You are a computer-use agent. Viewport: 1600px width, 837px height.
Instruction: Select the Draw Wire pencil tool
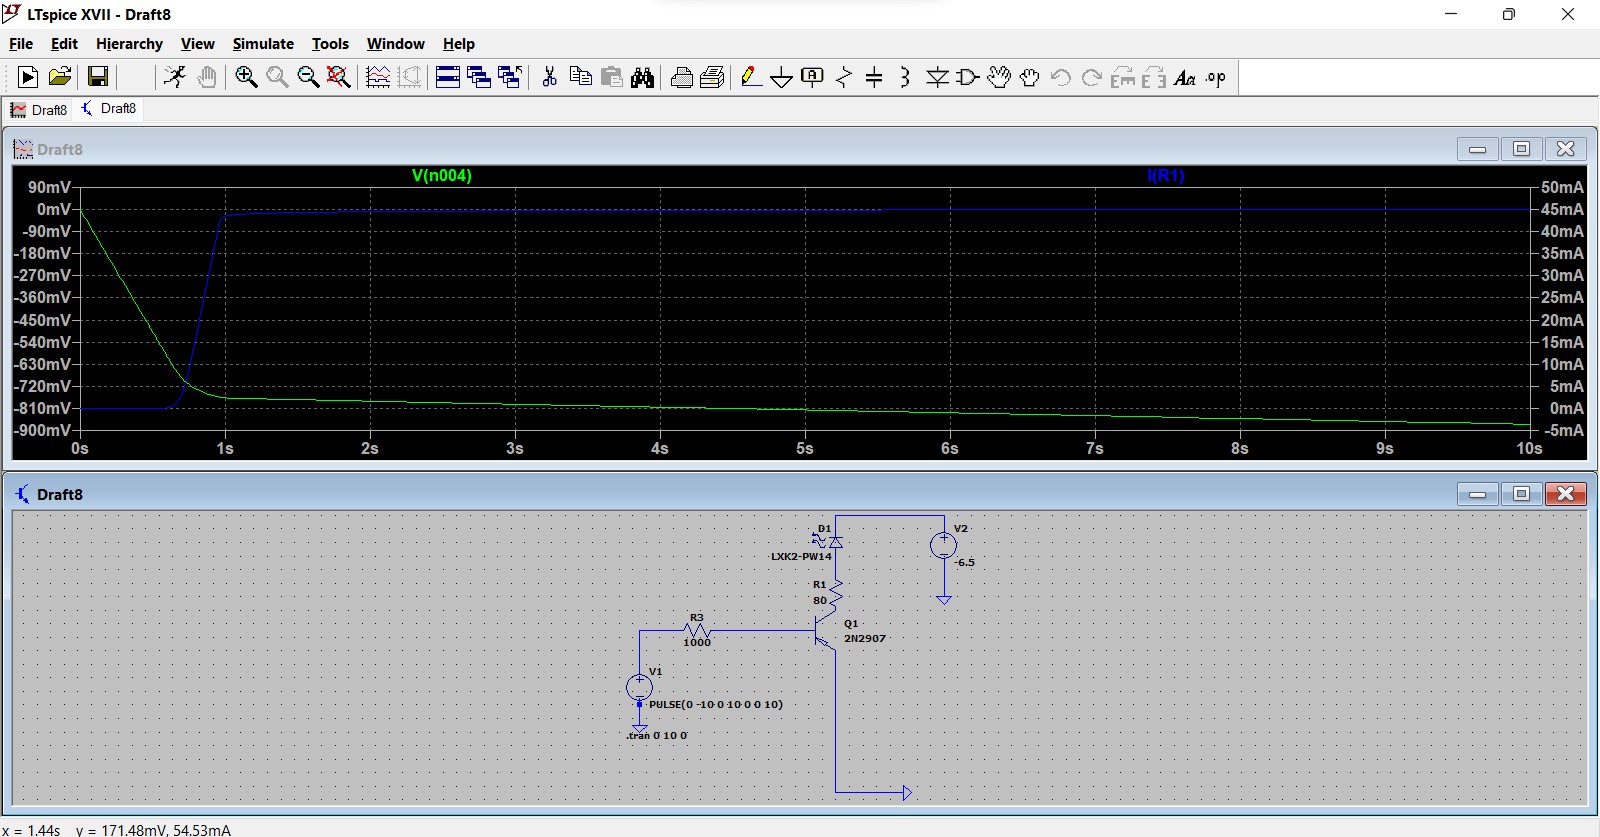point(751,77)
